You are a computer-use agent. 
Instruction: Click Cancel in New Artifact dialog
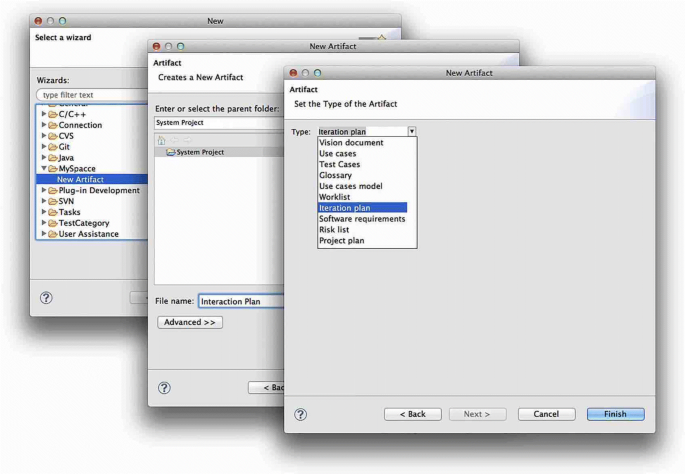[x=546, y=414]
